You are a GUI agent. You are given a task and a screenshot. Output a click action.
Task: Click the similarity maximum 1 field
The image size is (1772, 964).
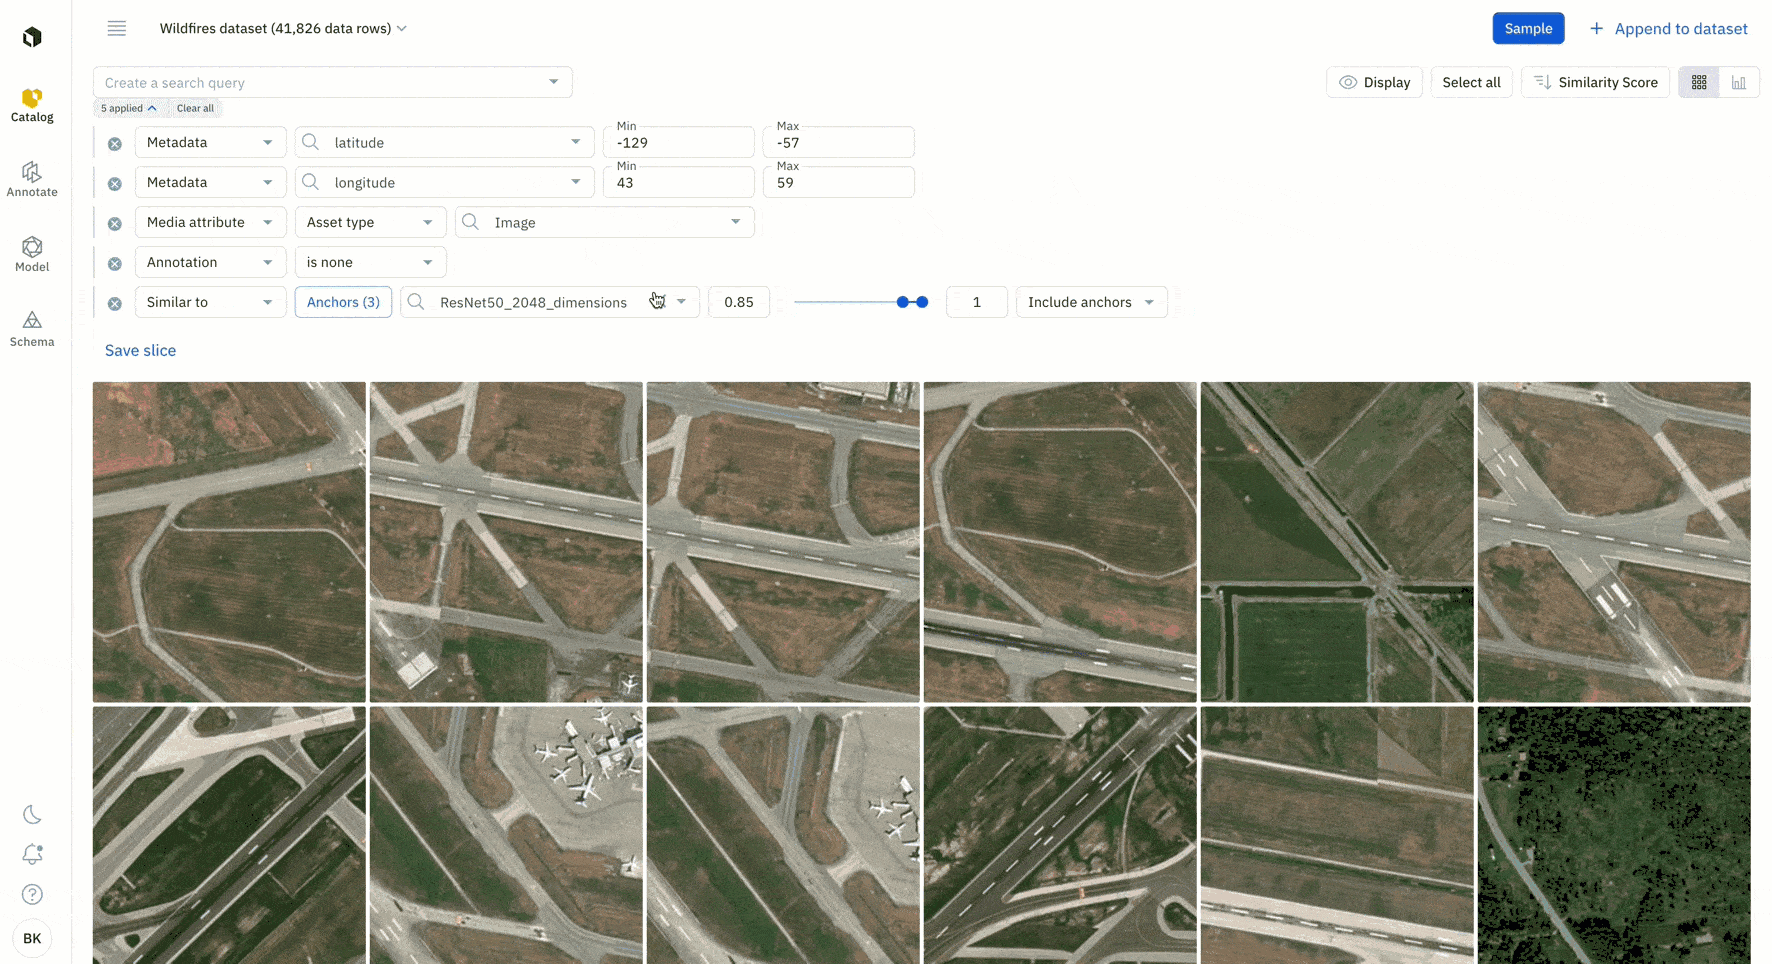click(976, 302)
